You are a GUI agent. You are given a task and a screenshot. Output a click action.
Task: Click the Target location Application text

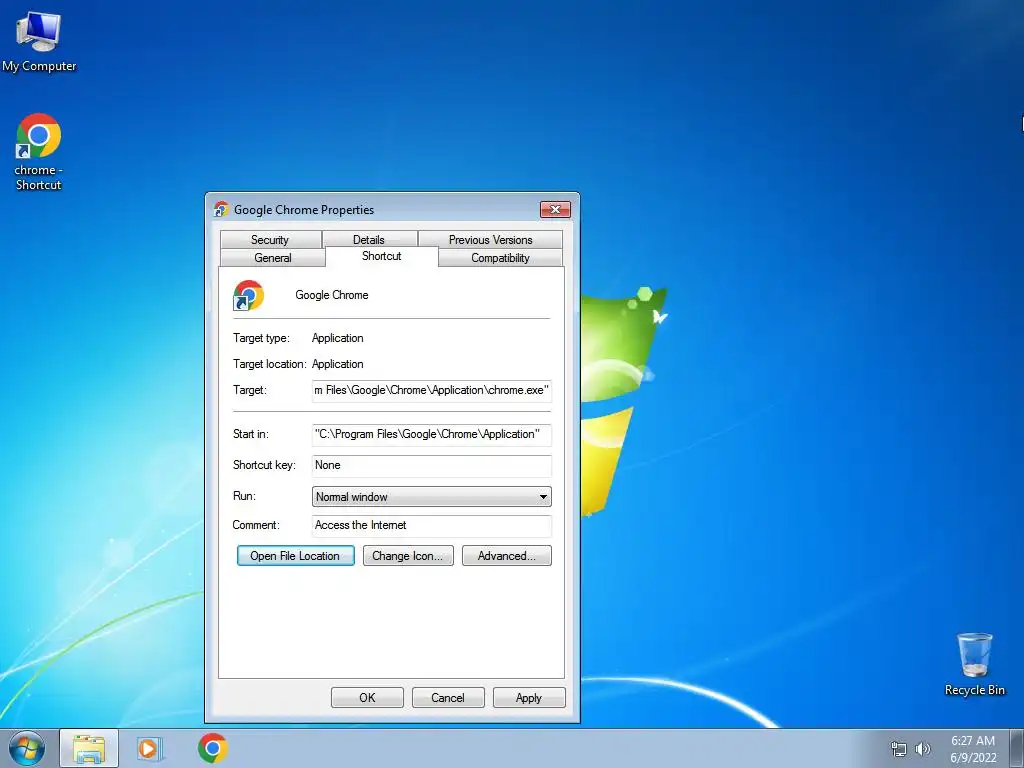338,364
